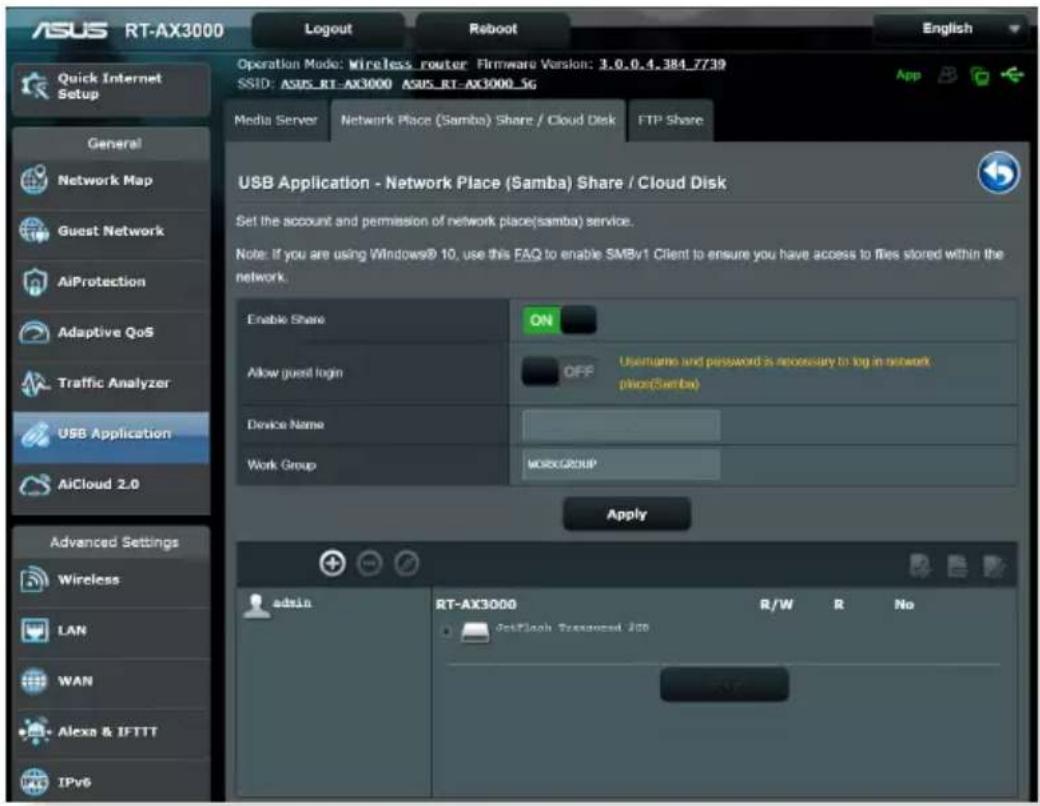1040x806 pixels.
Task: Click the RT-AX3000 device label
Action: pos(476,605)
